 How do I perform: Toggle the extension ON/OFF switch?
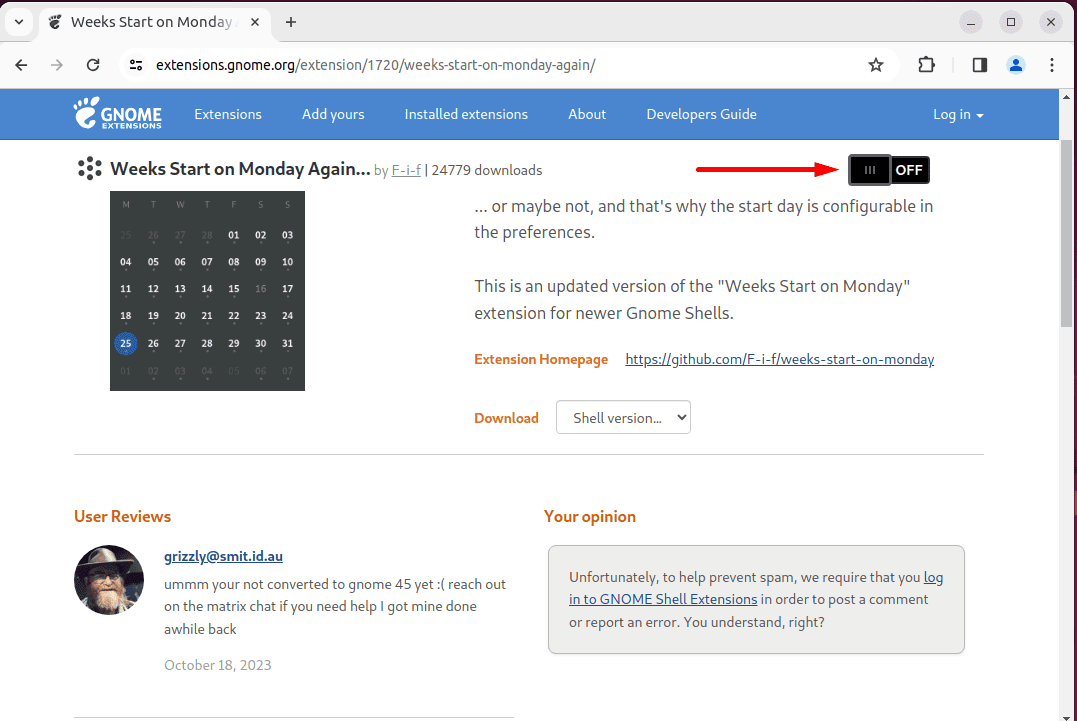point(889,170)
